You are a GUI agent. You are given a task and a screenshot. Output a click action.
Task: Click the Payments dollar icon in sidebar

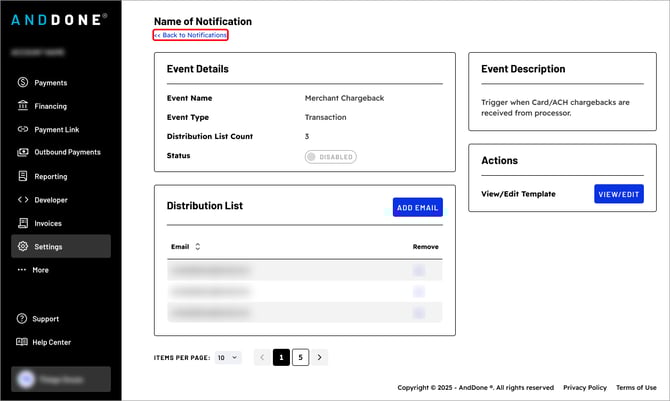23,82
